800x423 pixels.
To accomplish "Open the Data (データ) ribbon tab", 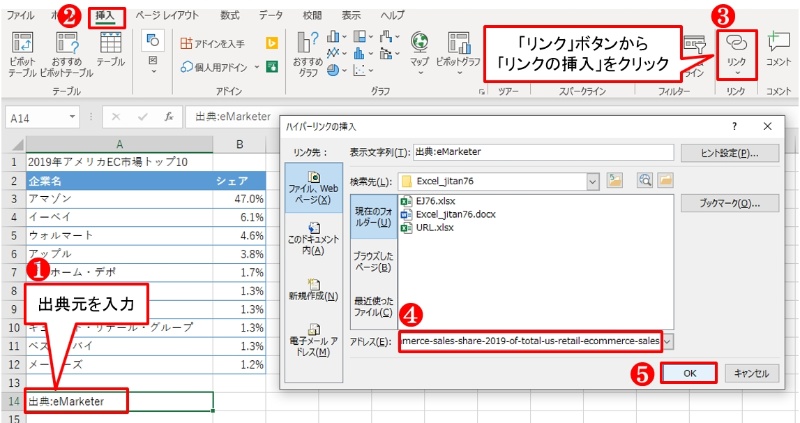I will point(270,16).
